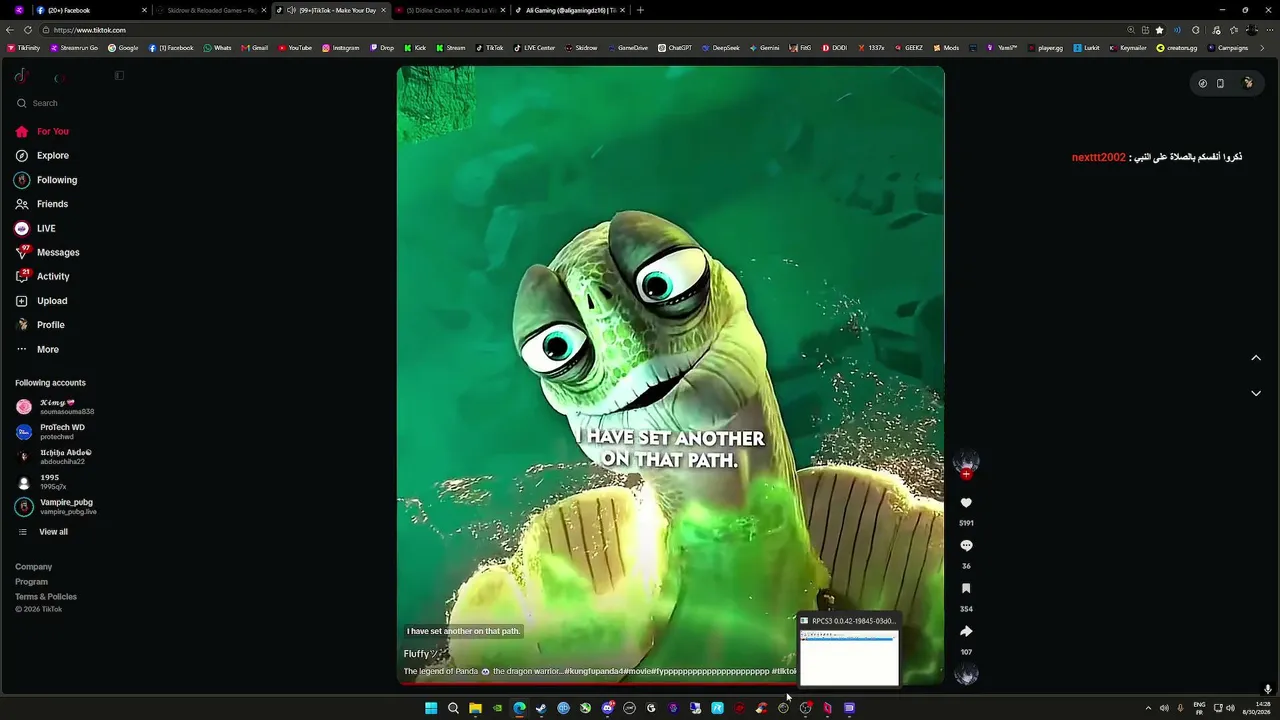Open browser settings and more menu
Image resolution: width=1280 pixels, height=720 pixels.
pyautogui.click(x=1268, y=30)
